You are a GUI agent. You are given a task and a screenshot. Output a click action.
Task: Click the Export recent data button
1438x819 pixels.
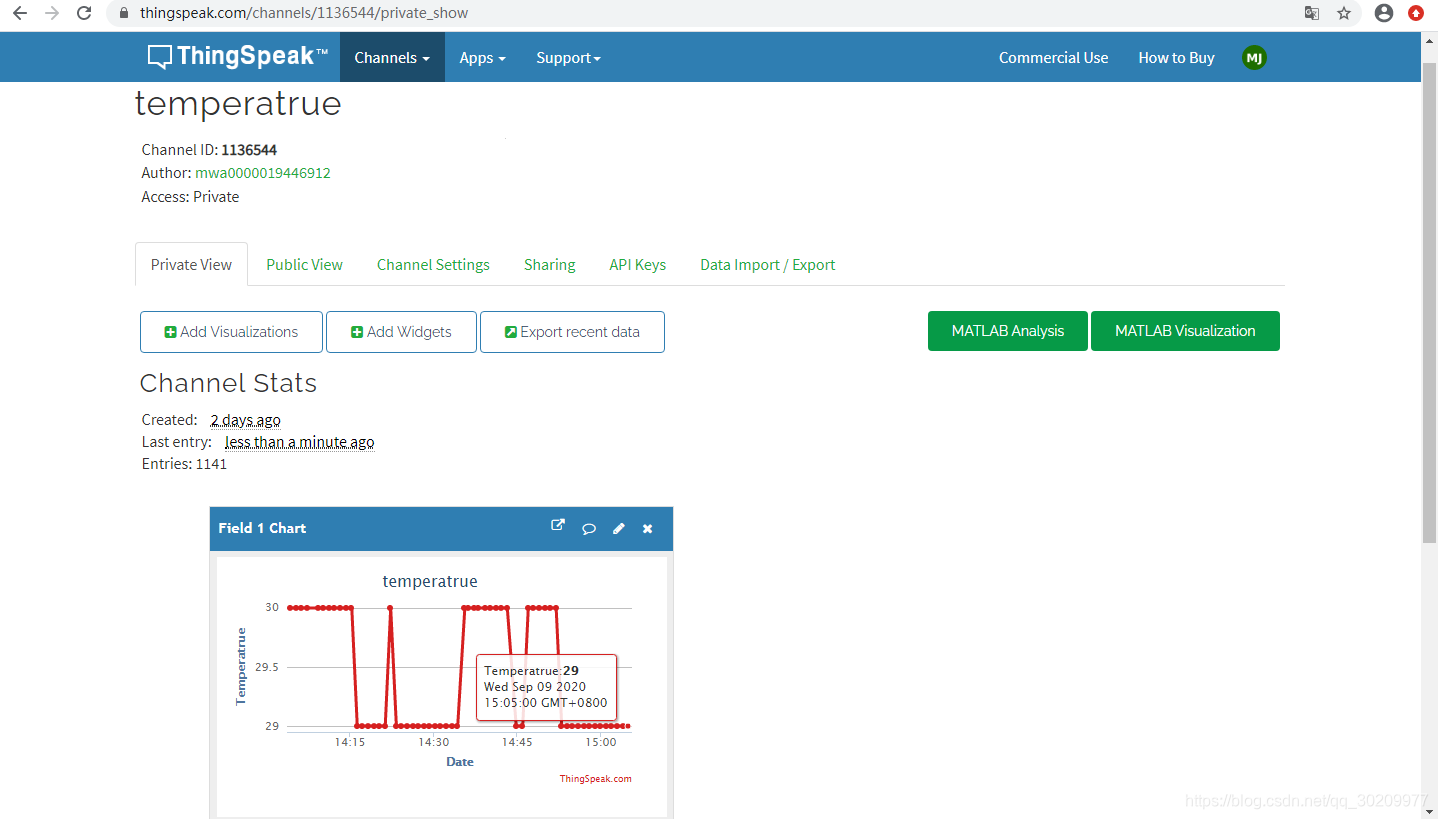pyautogui.click(x=572, y=332)
